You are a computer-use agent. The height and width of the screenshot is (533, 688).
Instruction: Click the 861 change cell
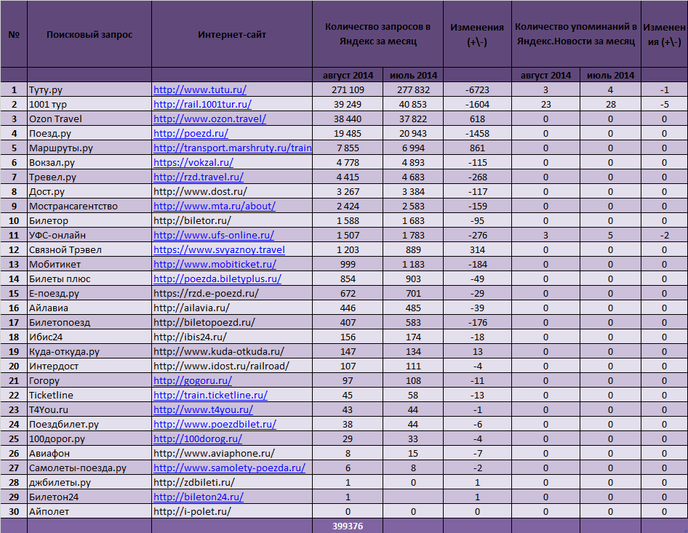pyautogui.click(x=477, y=148)
